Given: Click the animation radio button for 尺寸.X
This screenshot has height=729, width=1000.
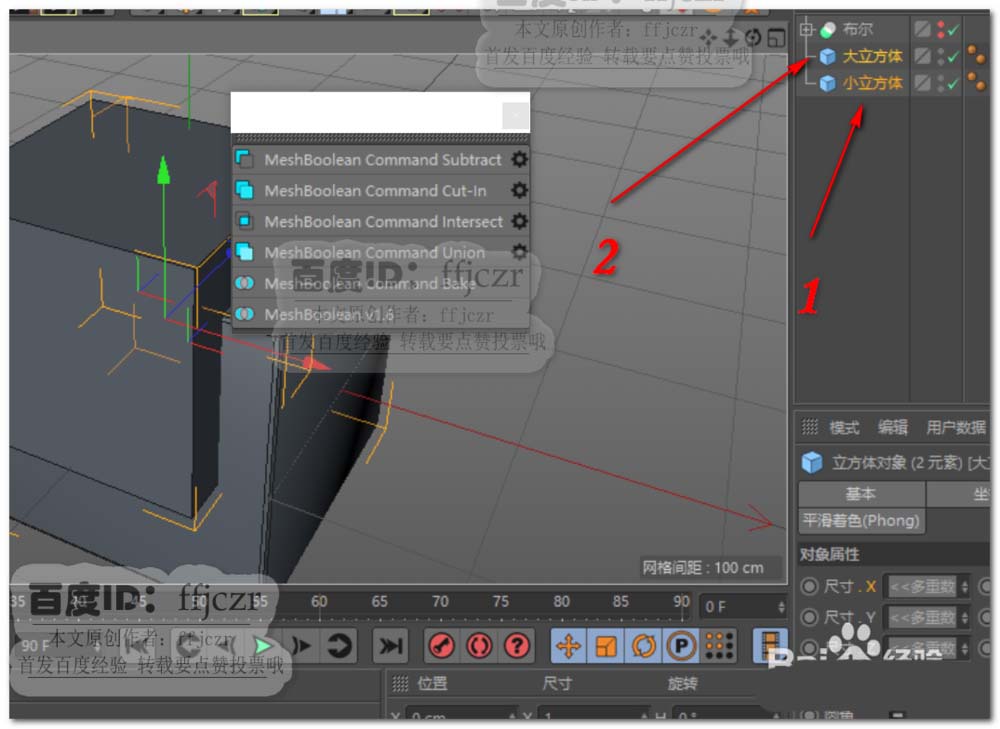Looking at the screenshot, I should point(809,586).
